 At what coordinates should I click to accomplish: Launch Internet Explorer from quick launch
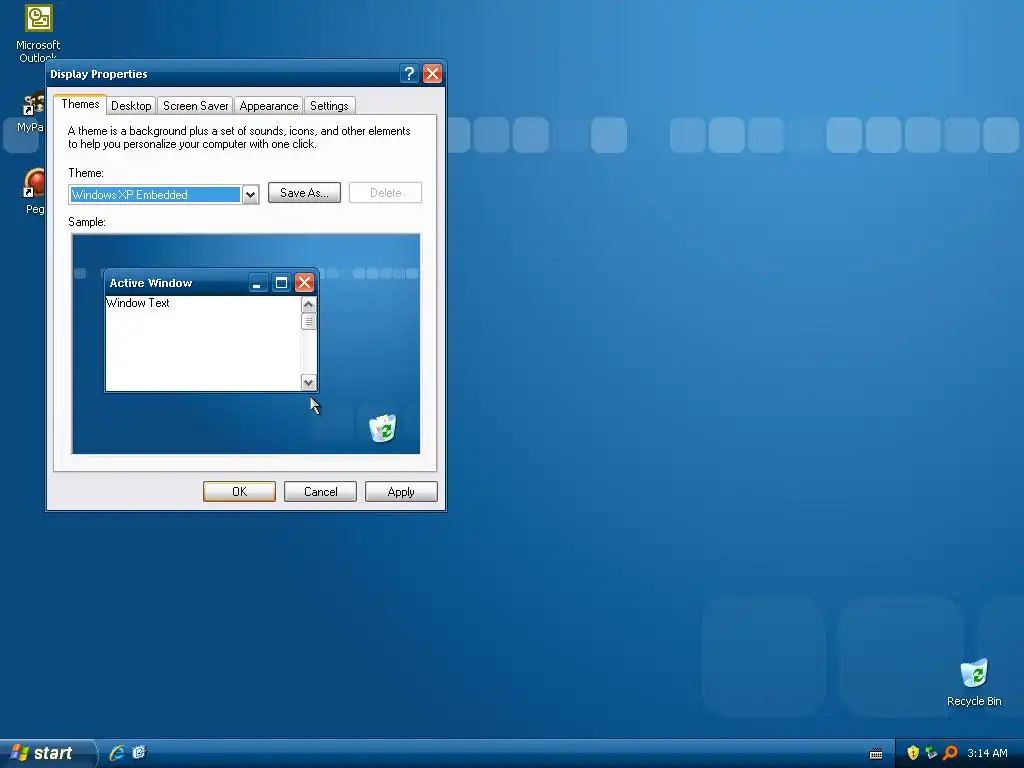pos(118,753)
